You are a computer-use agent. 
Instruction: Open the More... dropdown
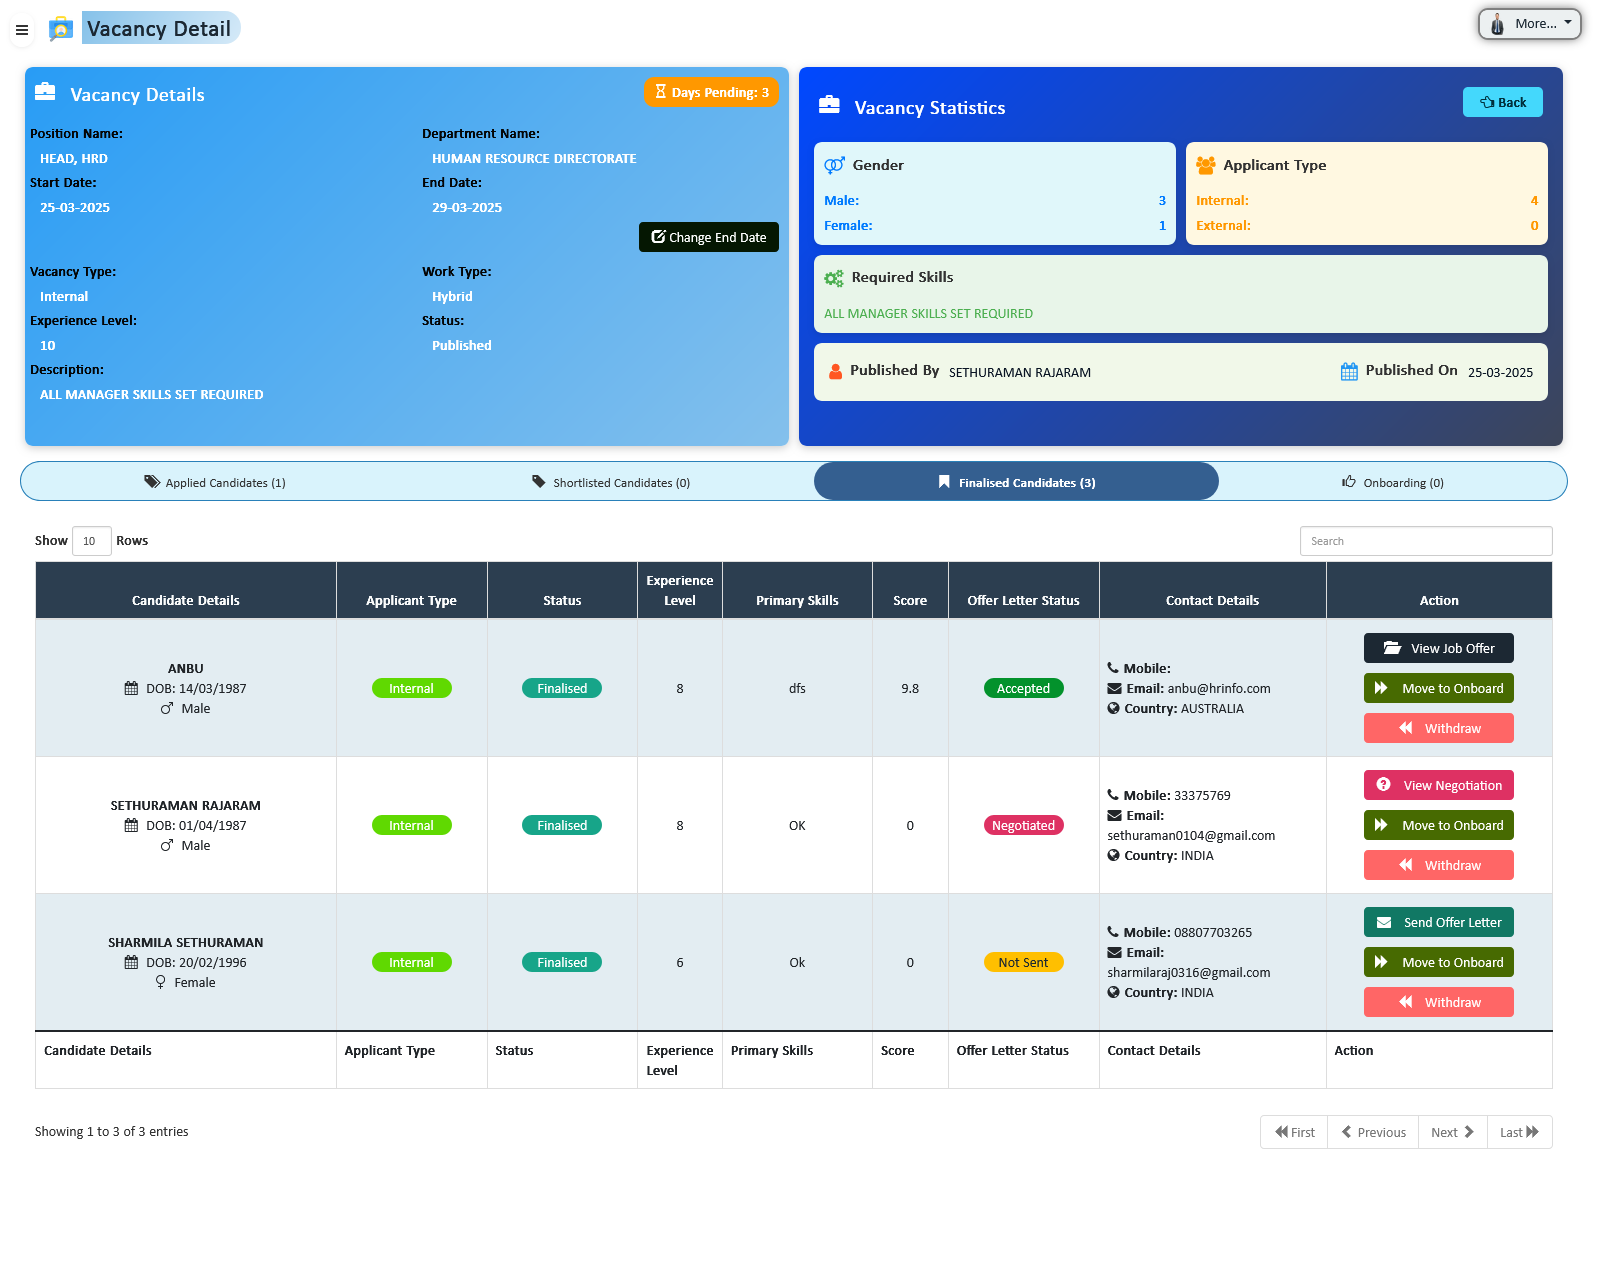(1529, 23)
